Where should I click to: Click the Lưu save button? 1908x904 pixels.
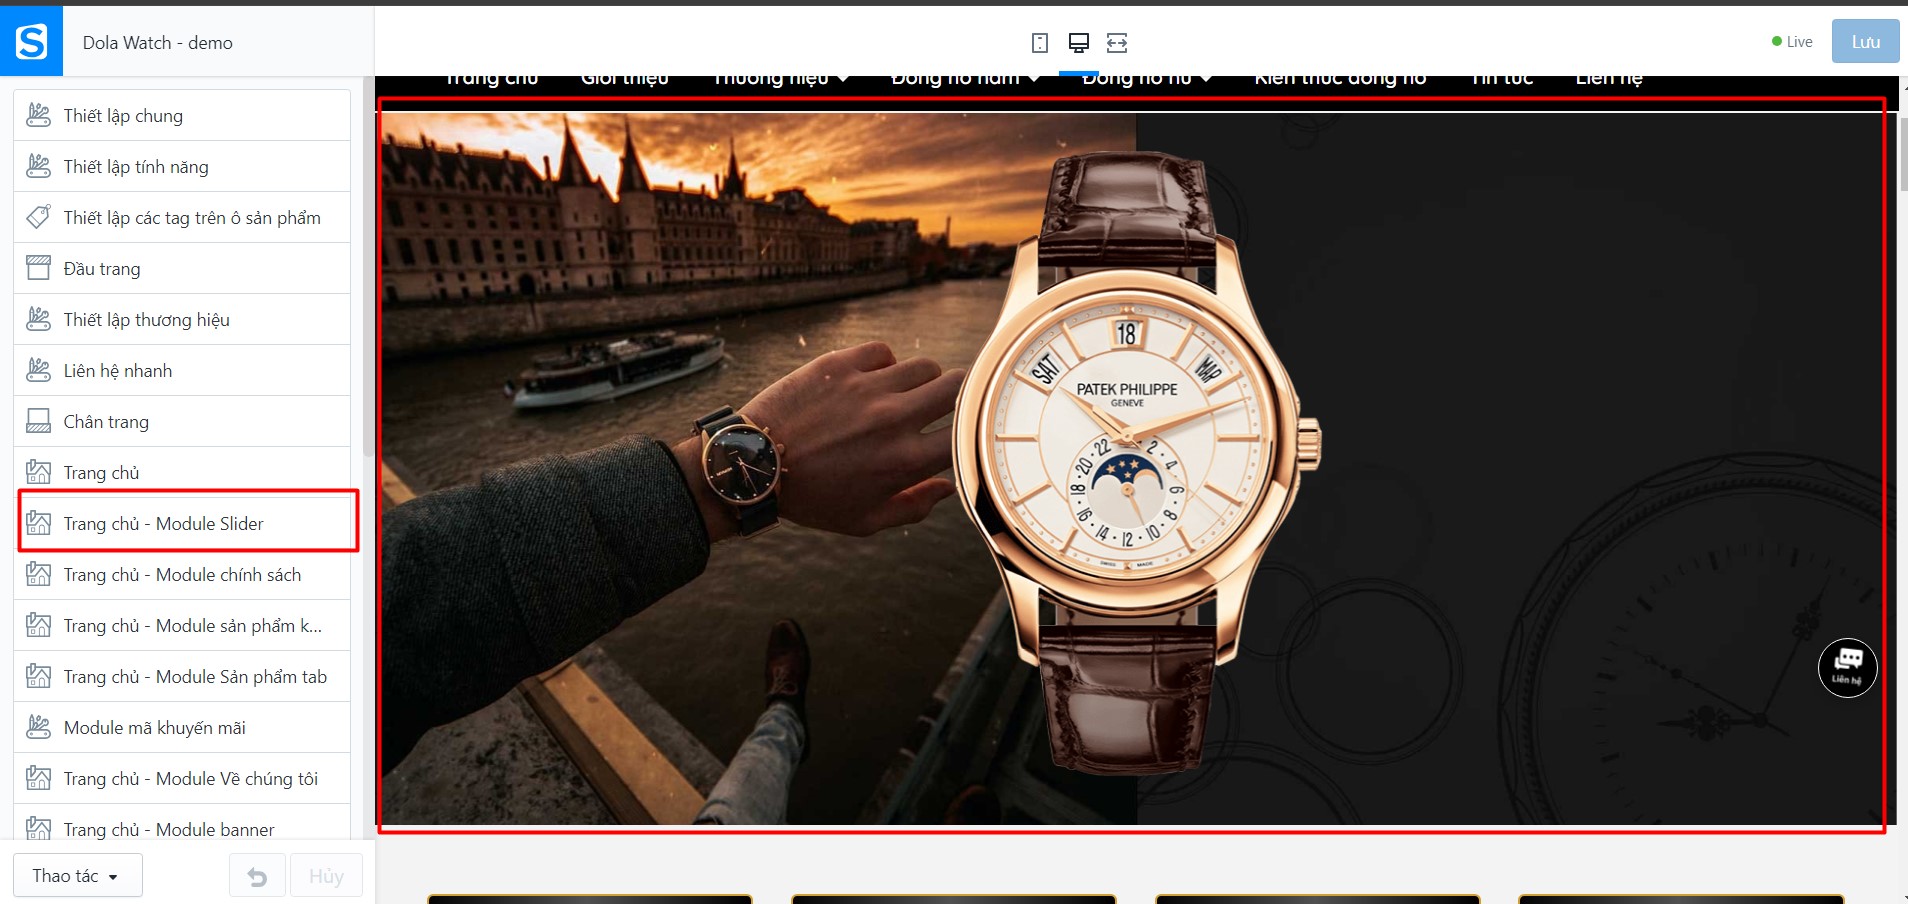click(x=1865, y=42)
